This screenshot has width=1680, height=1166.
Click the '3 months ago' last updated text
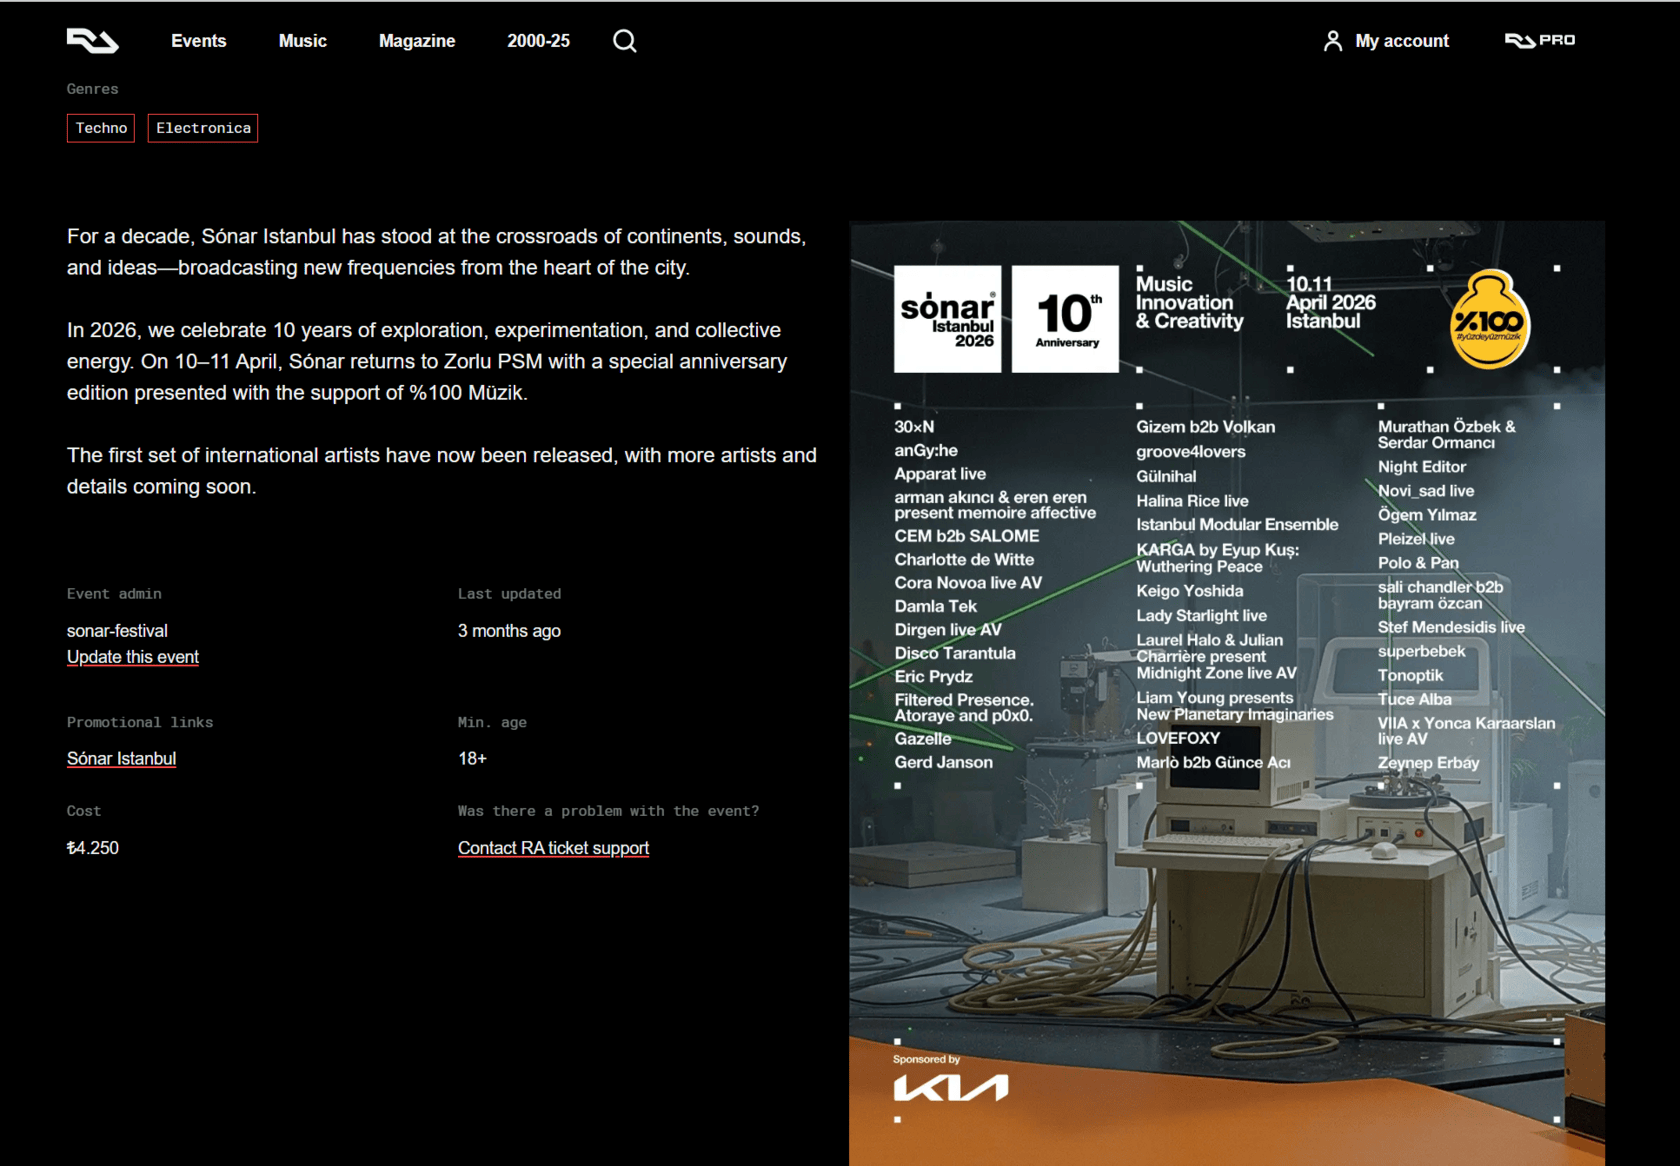coord(509,631)
